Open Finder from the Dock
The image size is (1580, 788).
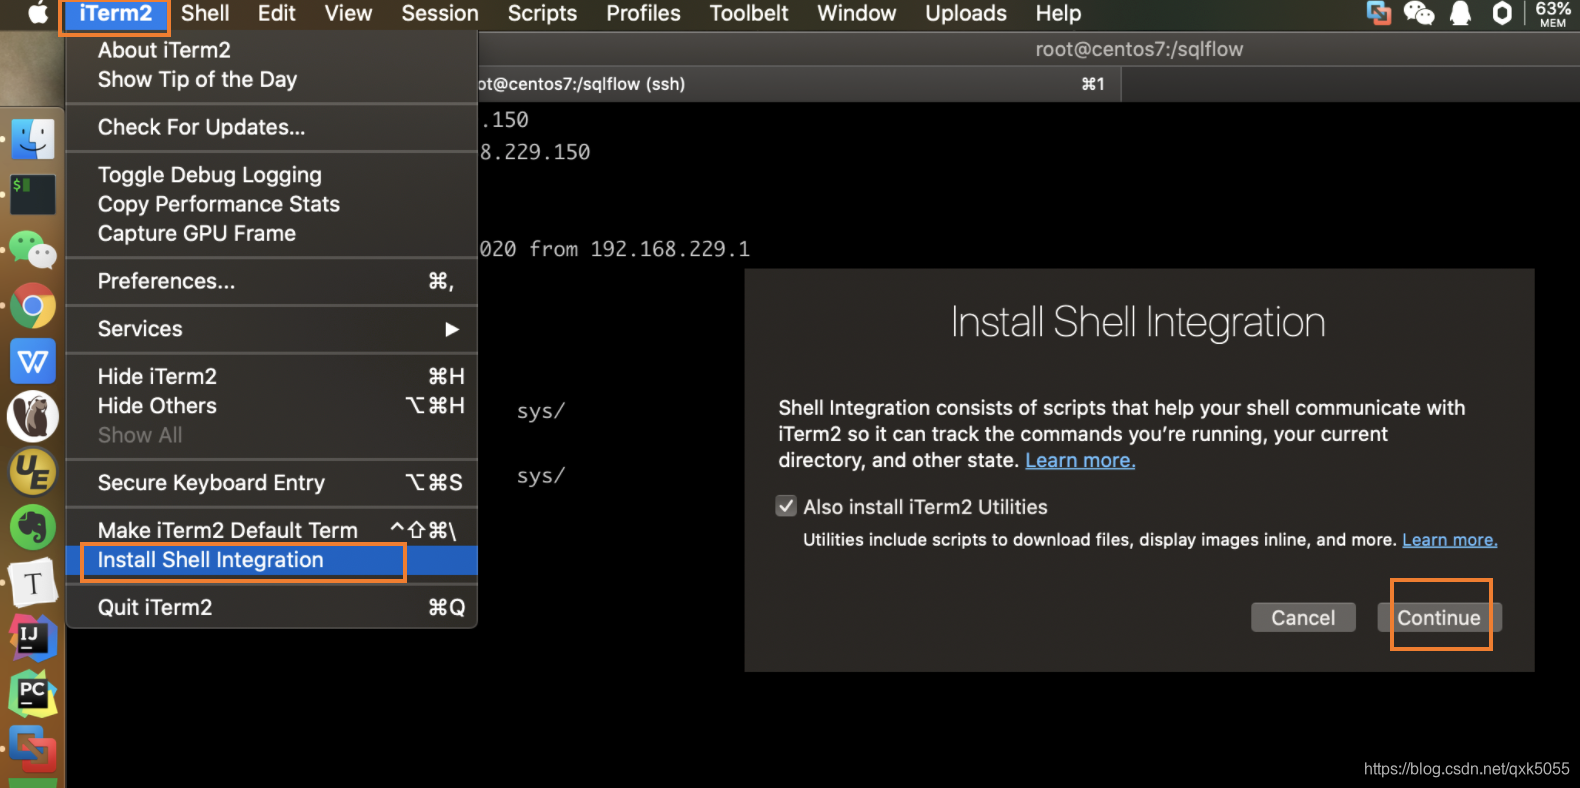pos(33,139)
